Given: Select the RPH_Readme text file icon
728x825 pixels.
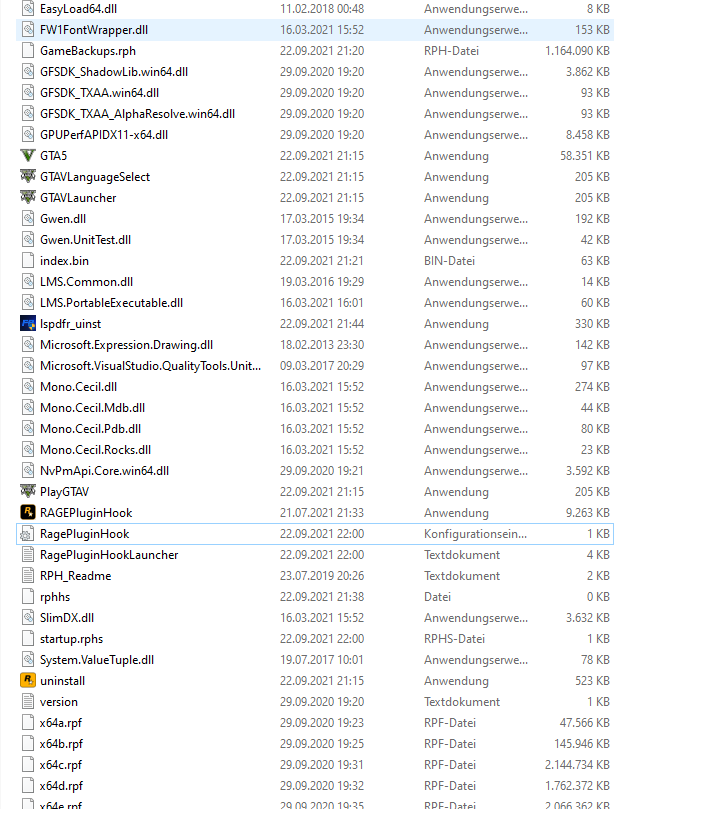Looking at the screenshot, I should point(28,576).
